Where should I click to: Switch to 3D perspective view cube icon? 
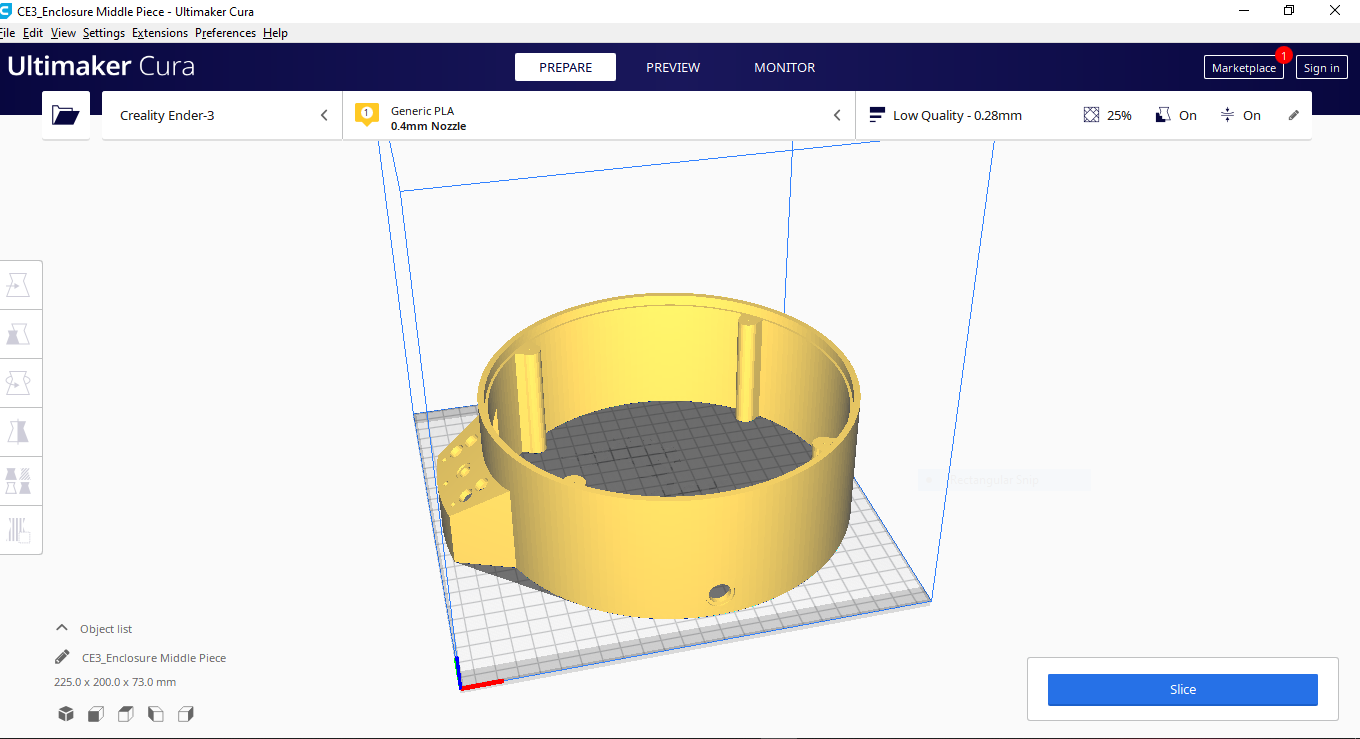coord(65,714)
